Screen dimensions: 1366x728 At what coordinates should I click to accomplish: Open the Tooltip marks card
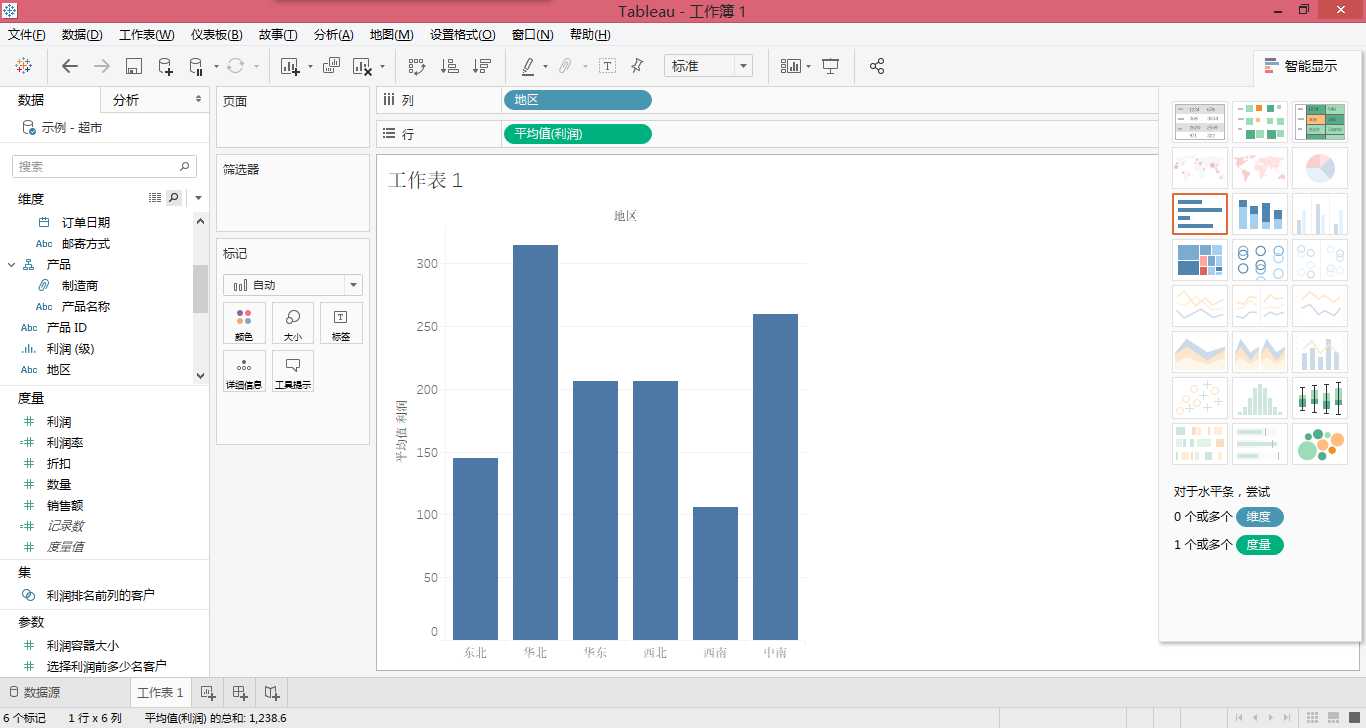(293, 371)
